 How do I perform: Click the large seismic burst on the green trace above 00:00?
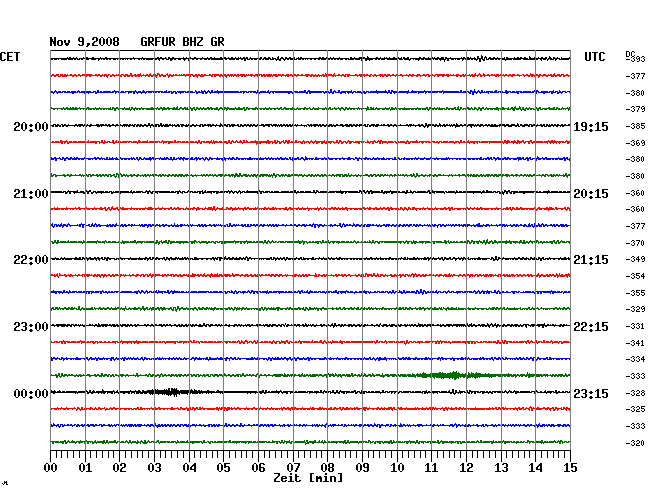454,375
